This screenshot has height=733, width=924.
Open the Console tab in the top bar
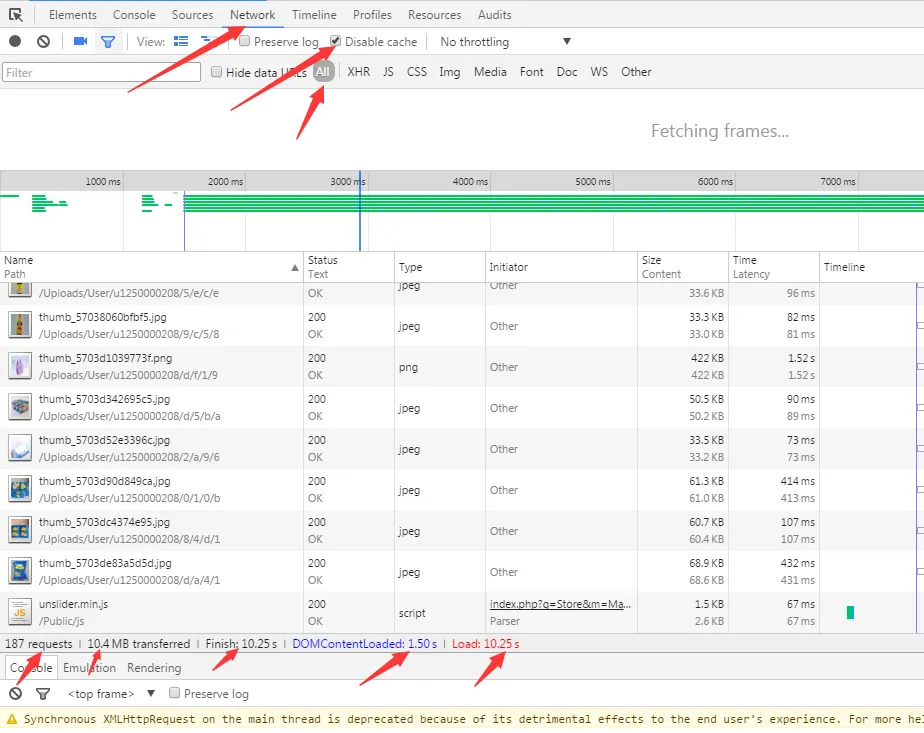click(x=134, y=15)
